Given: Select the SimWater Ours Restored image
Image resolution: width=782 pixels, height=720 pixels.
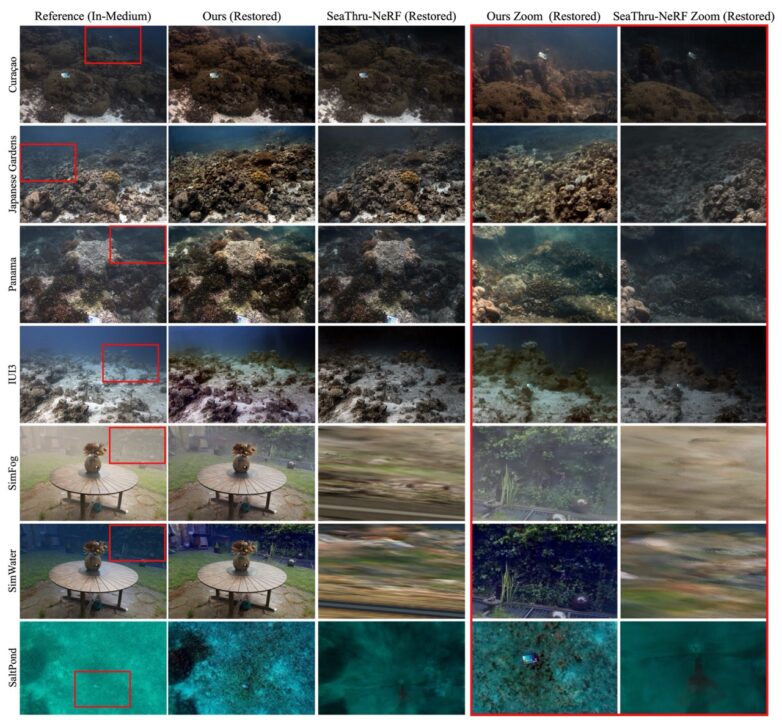Looking at the screenshot, I should (241, 571).
